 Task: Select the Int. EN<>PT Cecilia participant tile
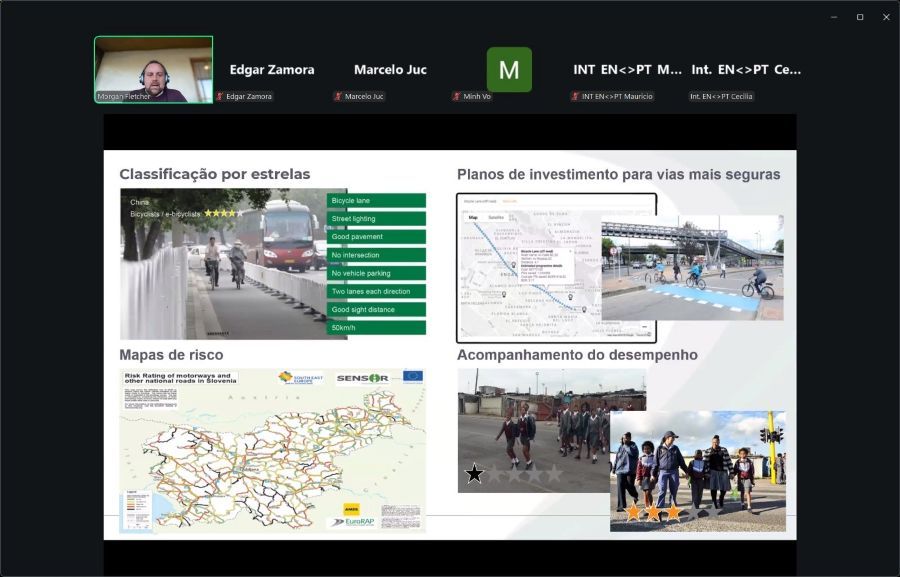click(x=745, y=70)
